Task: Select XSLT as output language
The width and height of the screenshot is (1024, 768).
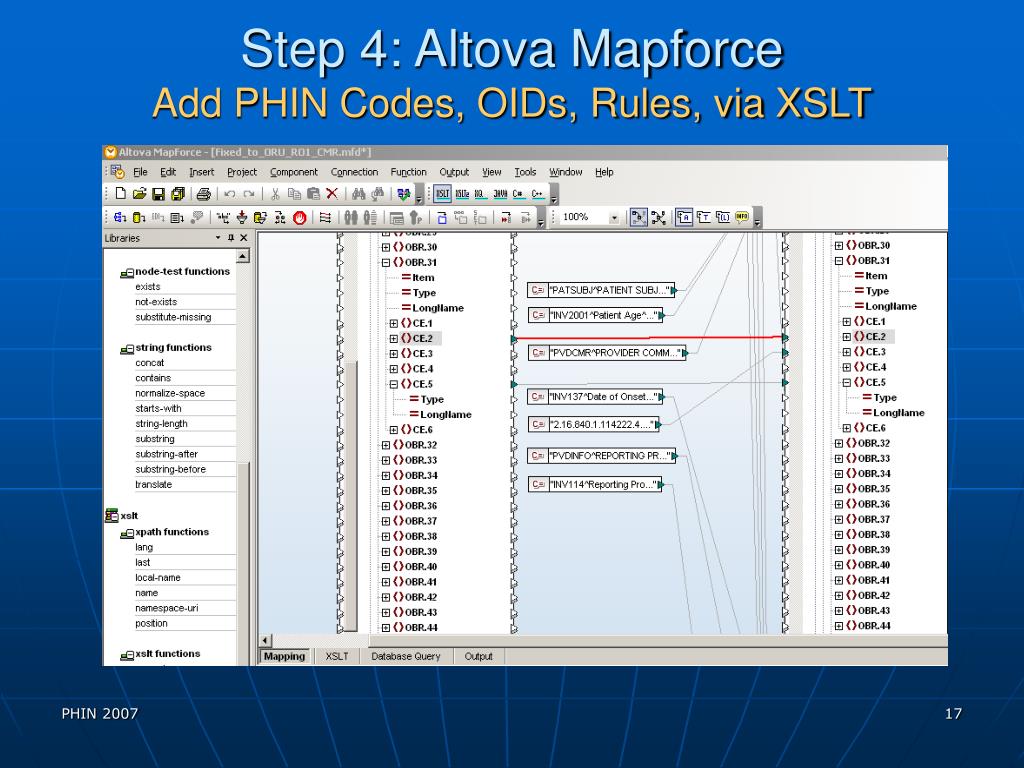Action: tap(443, 193)
